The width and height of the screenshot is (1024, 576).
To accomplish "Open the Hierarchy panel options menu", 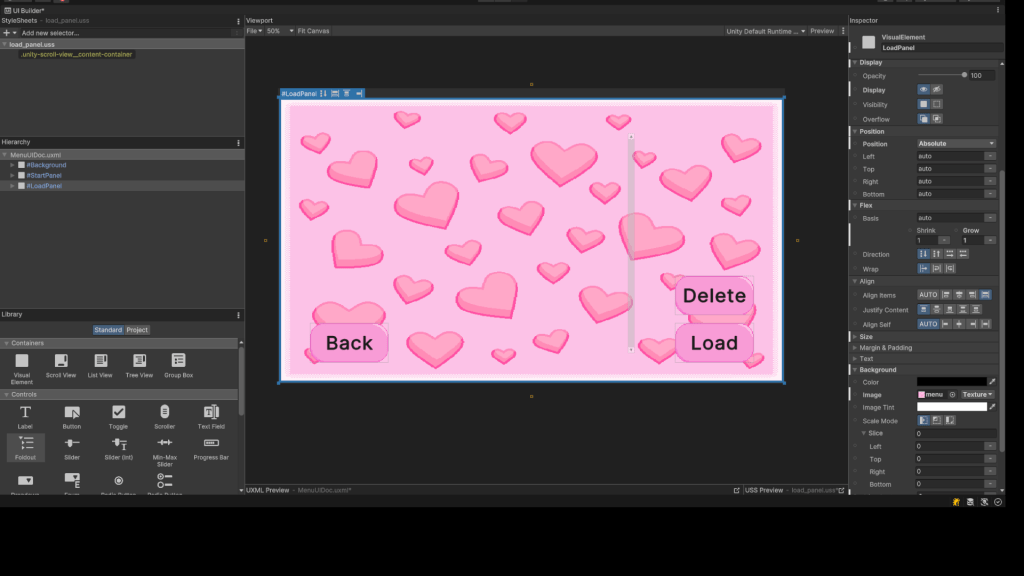I will tap(238, 143).
